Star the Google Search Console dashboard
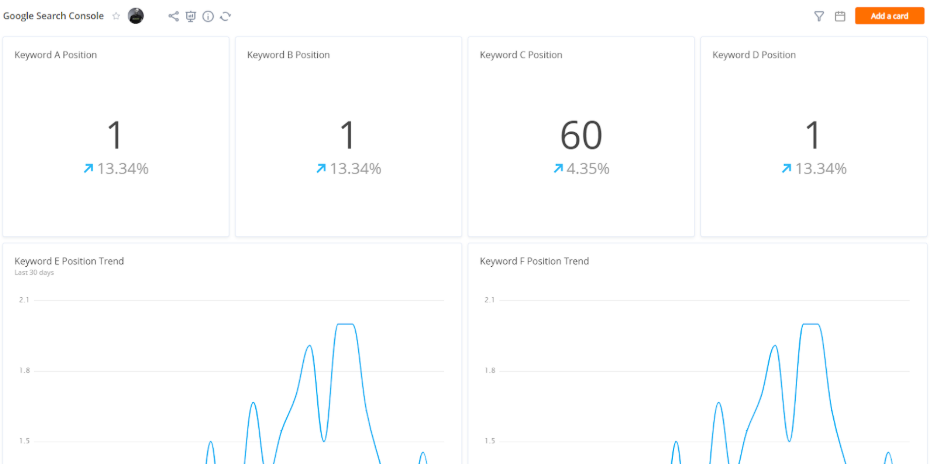 [116, 16]
